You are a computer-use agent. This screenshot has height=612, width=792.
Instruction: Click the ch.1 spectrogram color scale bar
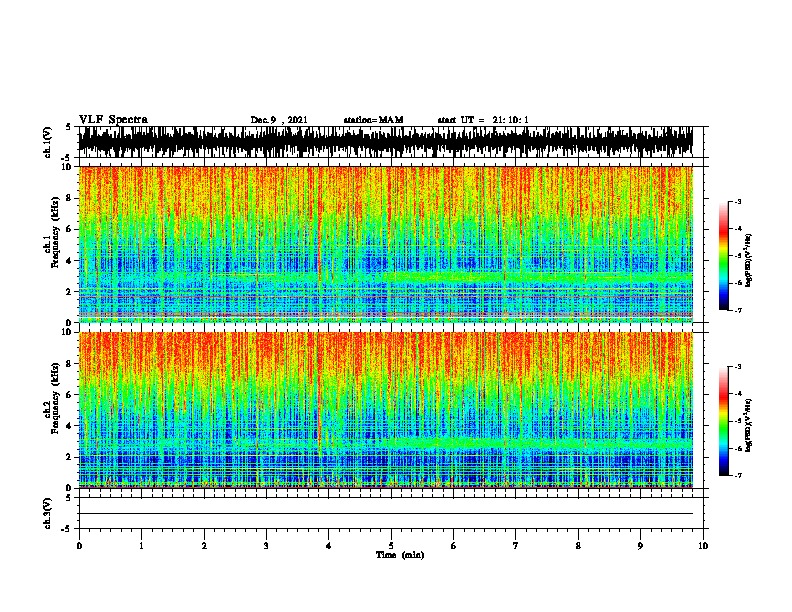(x=723, y=256)
